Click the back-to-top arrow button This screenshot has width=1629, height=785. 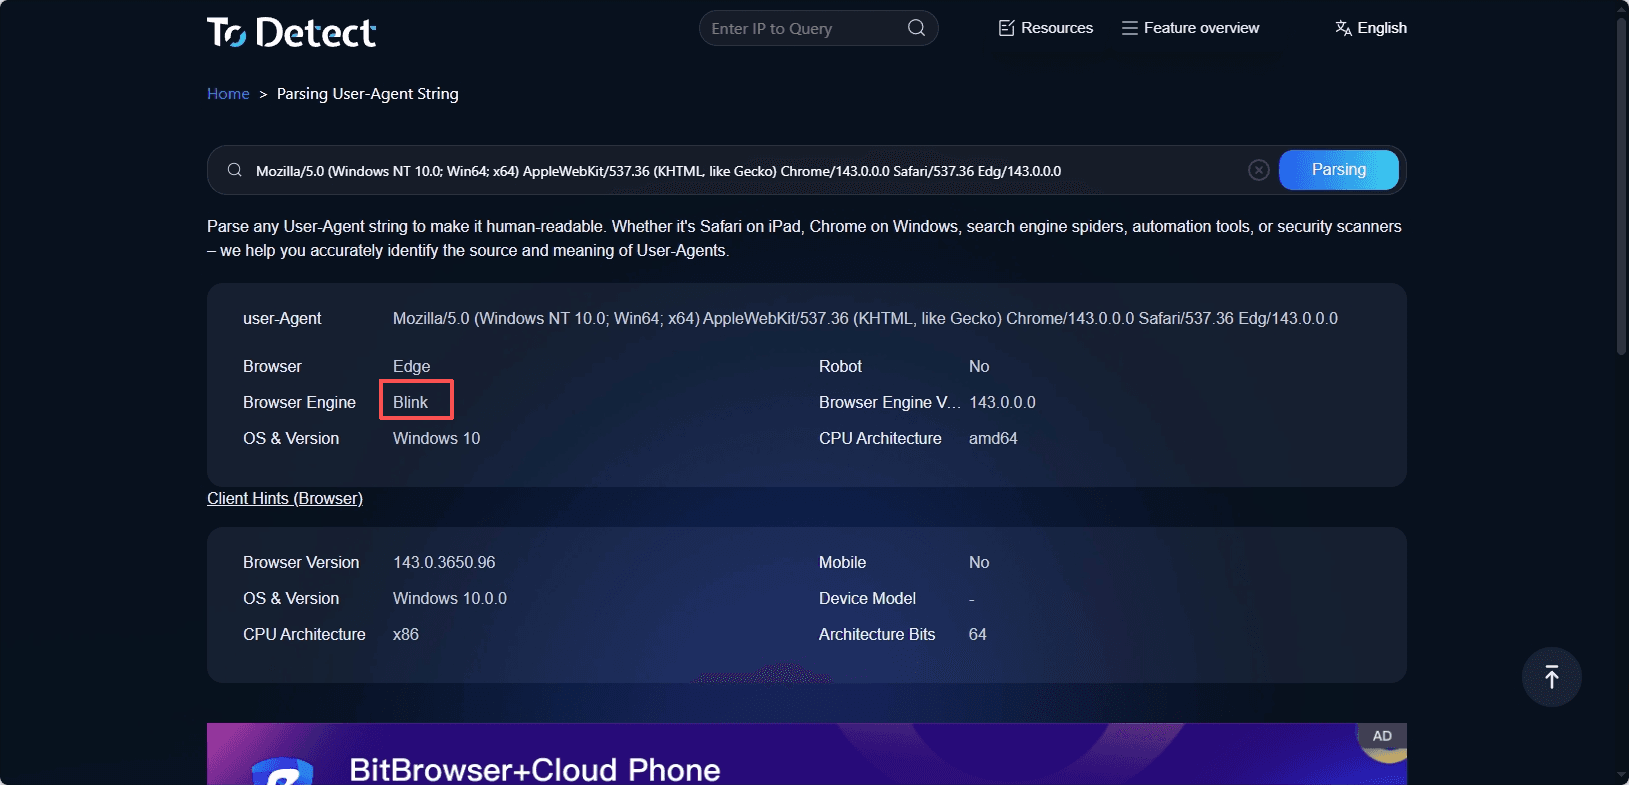pyautogui.click(x=1551, y=677)
